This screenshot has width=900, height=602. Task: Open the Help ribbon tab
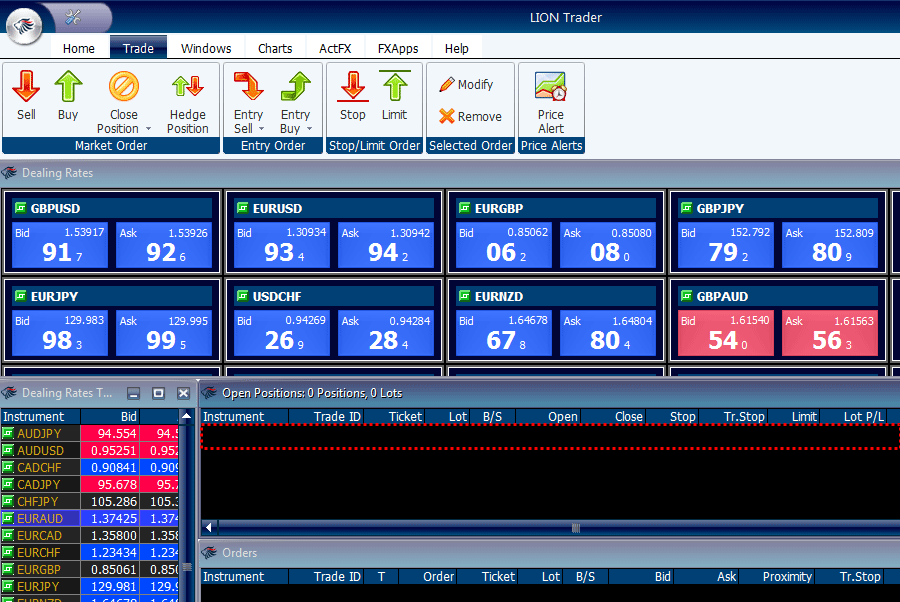(457, 48)
